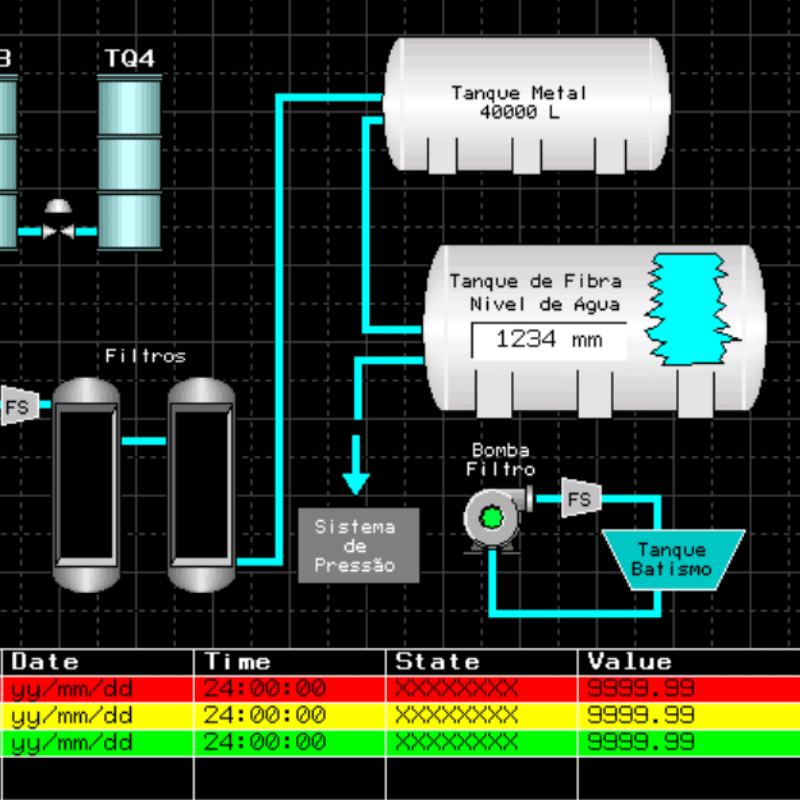Select the yellow row XXXXXXXX state cell

tap(482, 716)
